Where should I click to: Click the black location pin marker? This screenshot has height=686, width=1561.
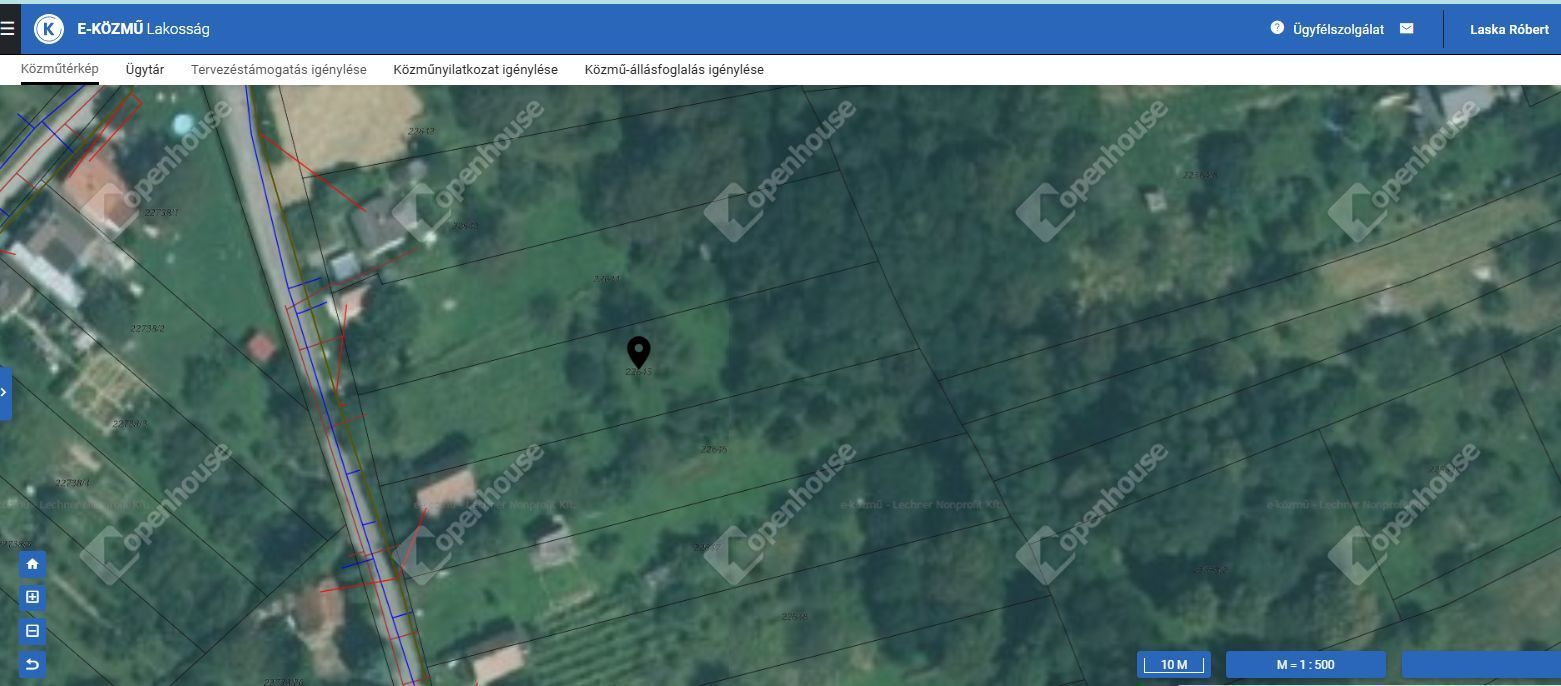638,353
